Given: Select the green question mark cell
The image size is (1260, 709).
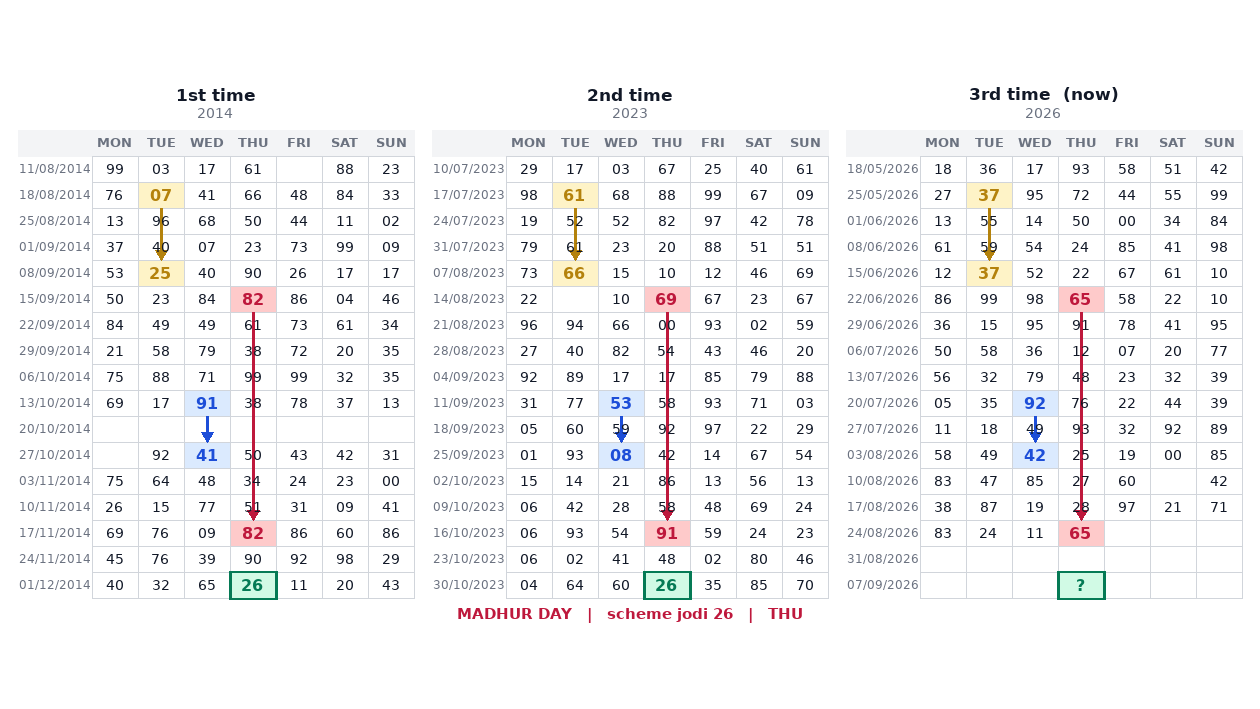Looking at the screenshot, I should 1081,585.
